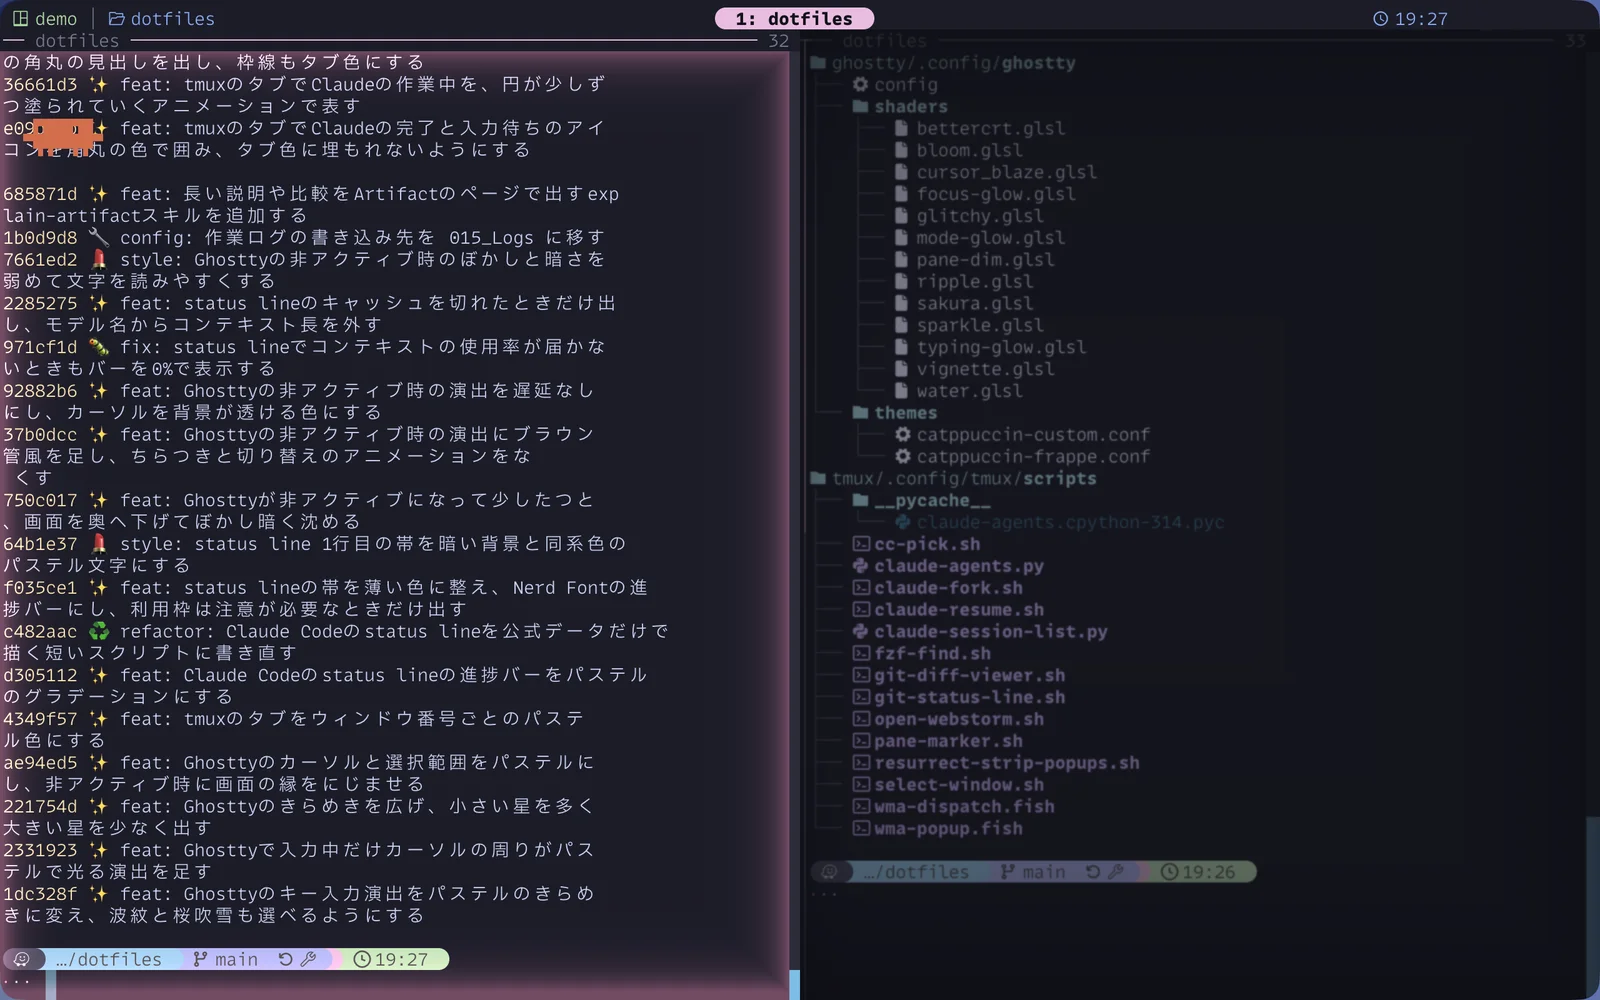
Task: Click the smiley icon in right pane prompt
Action: 829,872
